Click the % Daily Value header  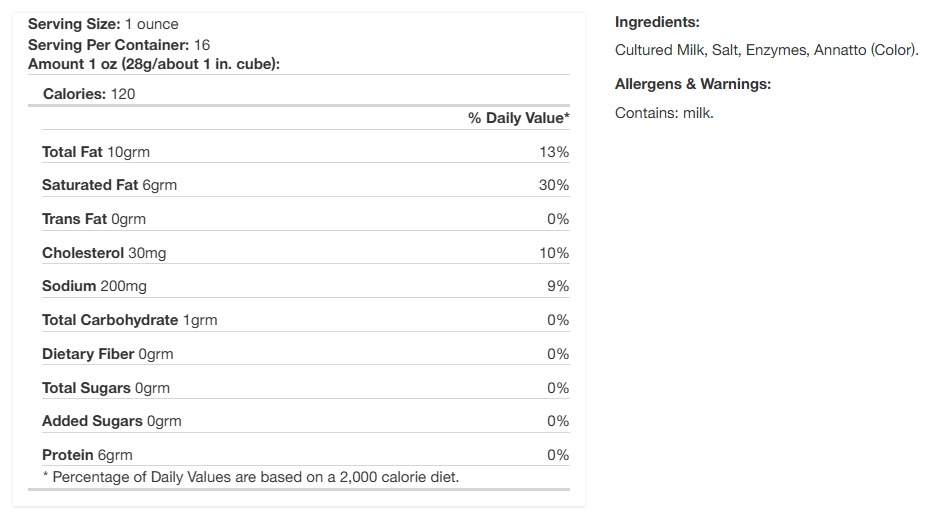point(518,118)
